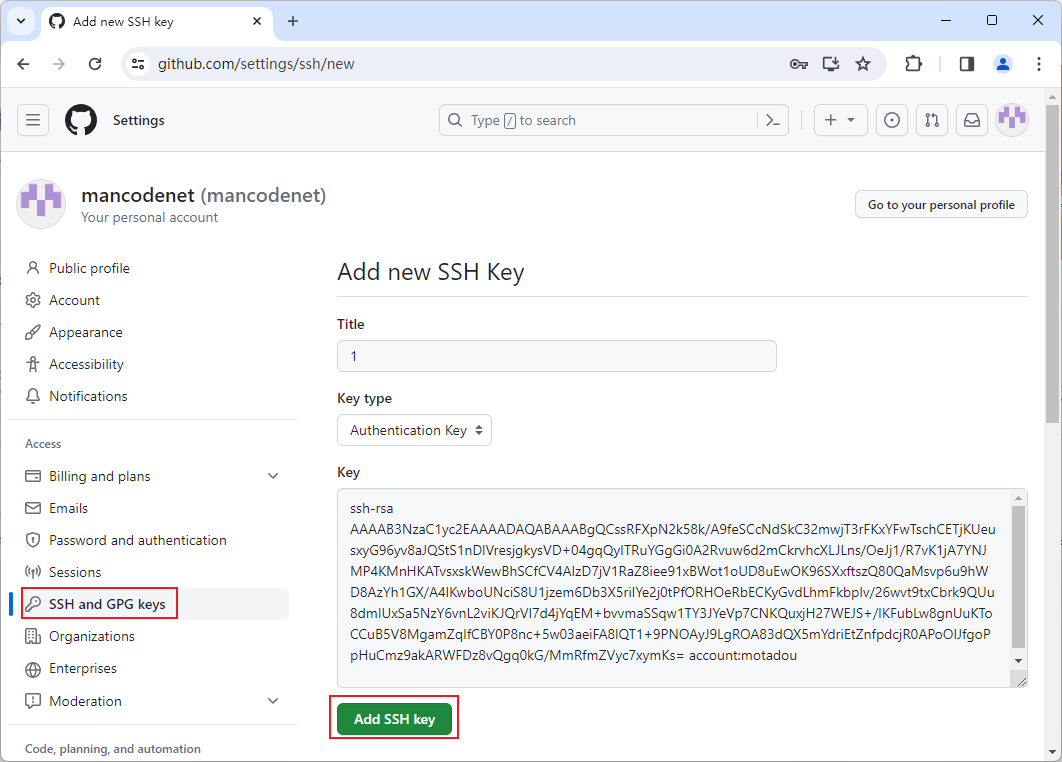Toggle the browser side panel
This screenshot has width=1062, height=762.
[966, 64]
